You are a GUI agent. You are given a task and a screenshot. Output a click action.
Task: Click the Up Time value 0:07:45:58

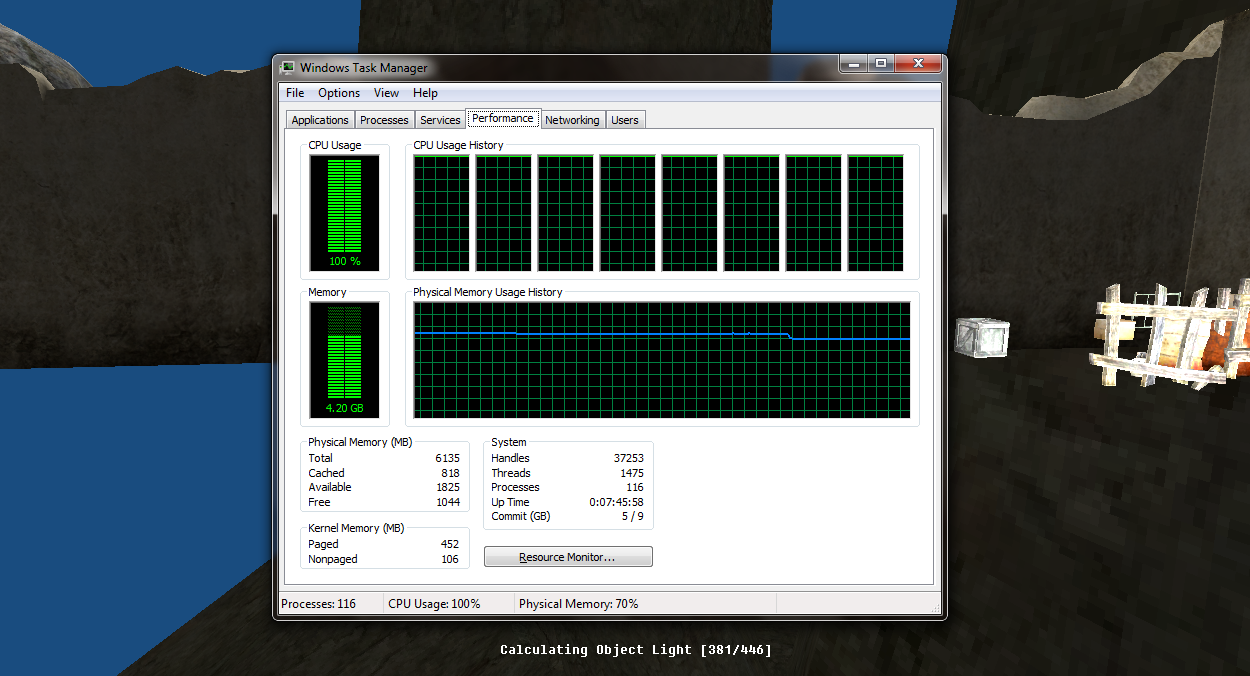tap(617, 502)
